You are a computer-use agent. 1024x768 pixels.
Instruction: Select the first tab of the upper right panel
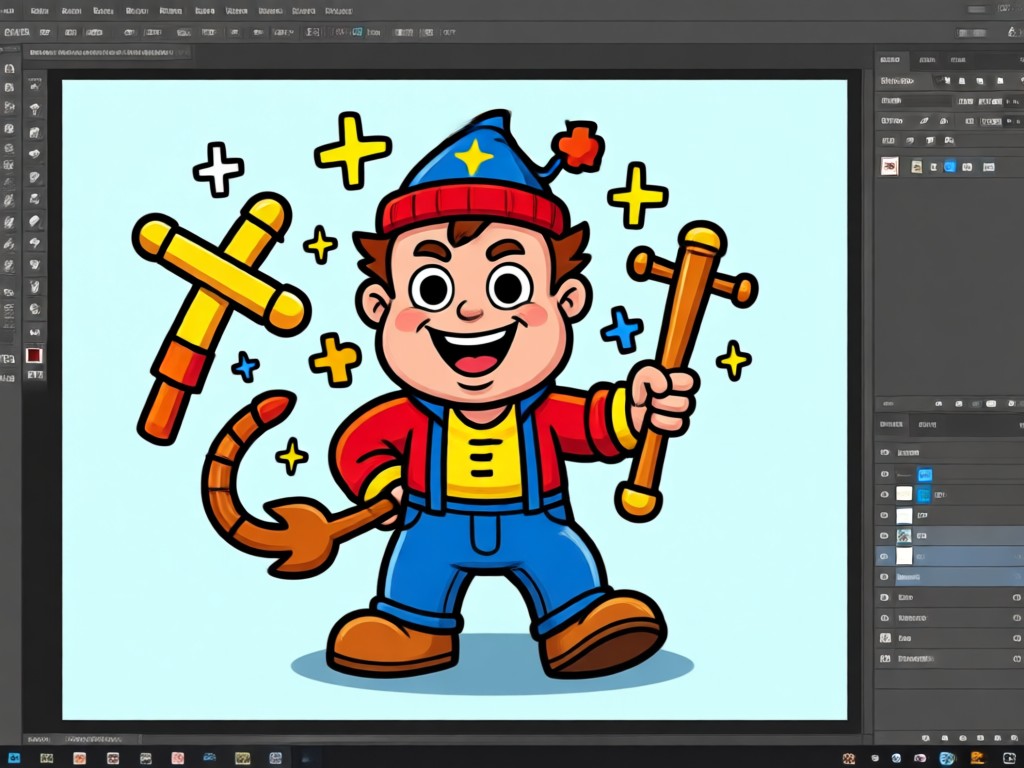tap(889, 59)
